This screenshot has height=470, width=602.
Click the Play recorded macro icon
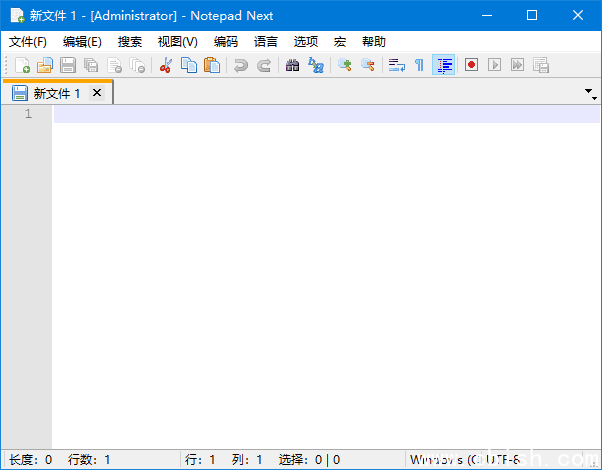[494, 65]
